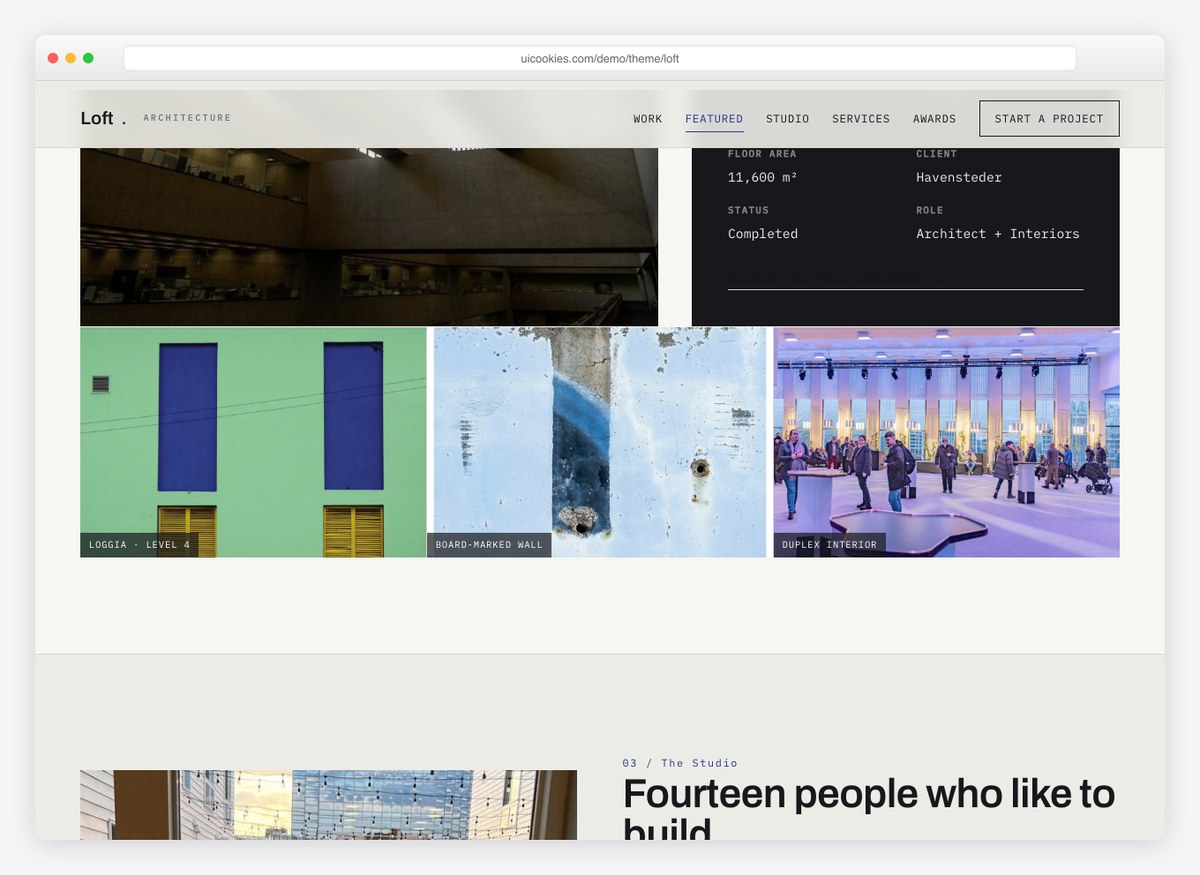Open the Board-Marked Wall photo
Image resolution: width=1200 pixels, height=875 pixels.
tap(600, 443)
